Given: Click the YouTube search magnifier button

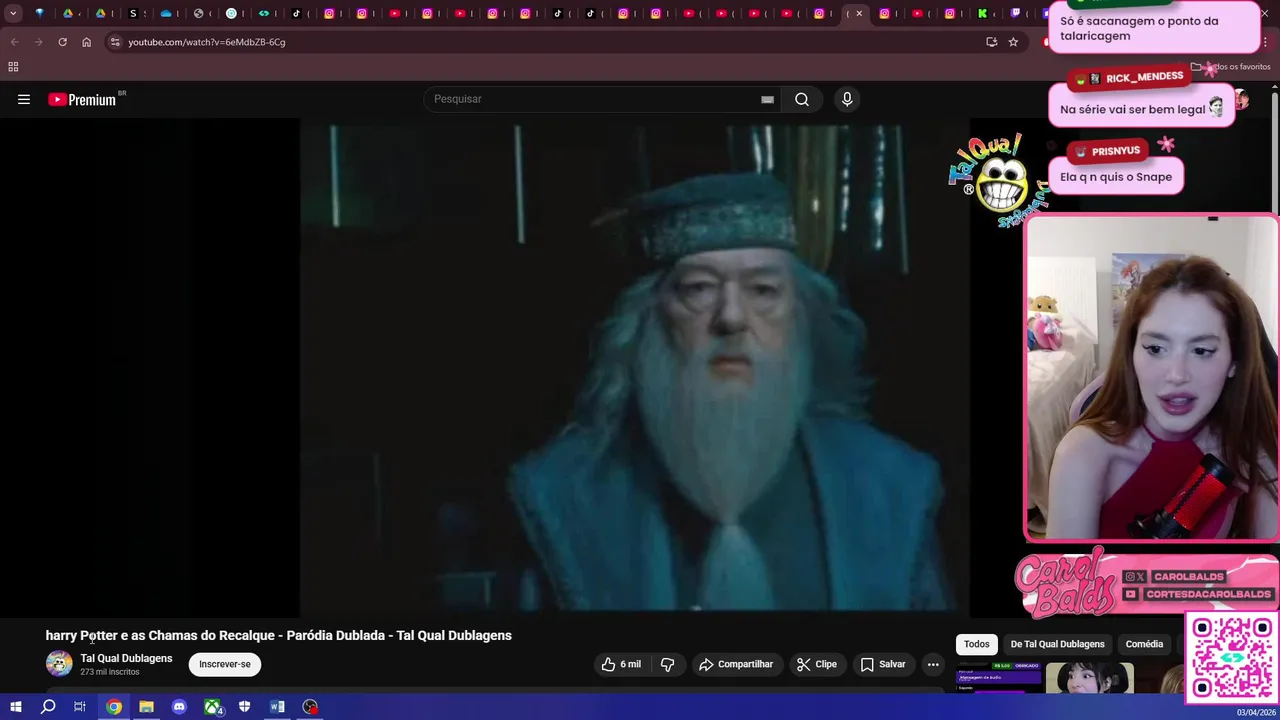Looking at the screenshot, I should point(802,99).
